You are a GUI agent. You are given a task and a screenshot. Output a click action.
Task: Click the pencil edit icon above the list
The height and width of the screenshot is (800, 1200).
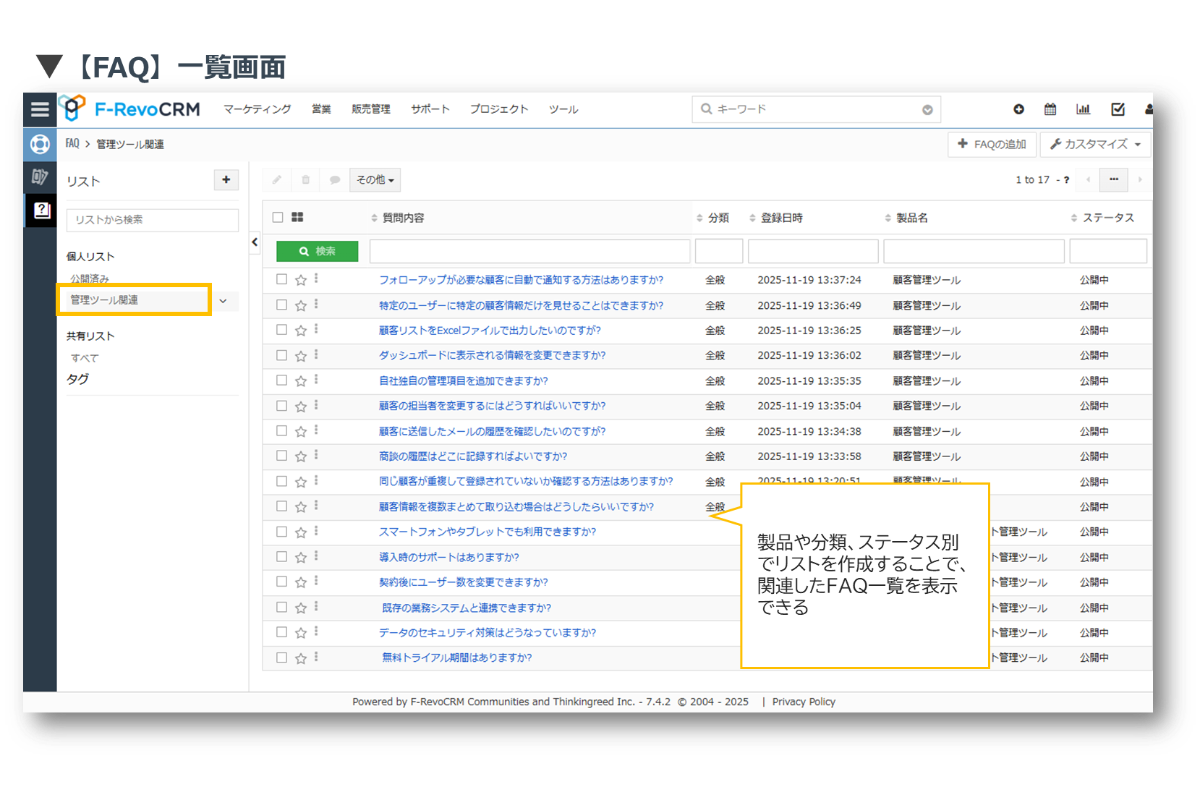(x=276, y=179)
